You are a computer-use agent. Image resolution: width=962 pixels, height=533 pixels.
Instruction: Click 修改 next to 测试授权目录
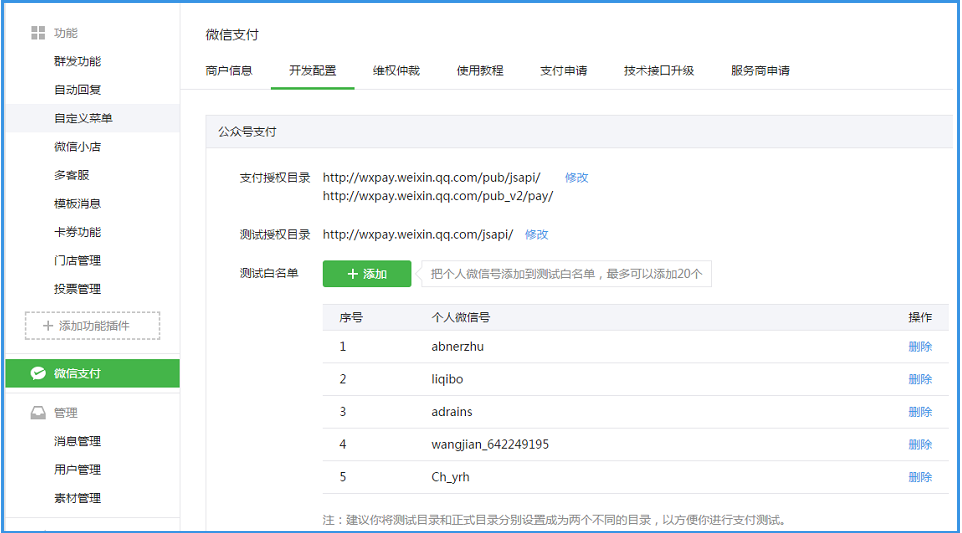[537, 234]
